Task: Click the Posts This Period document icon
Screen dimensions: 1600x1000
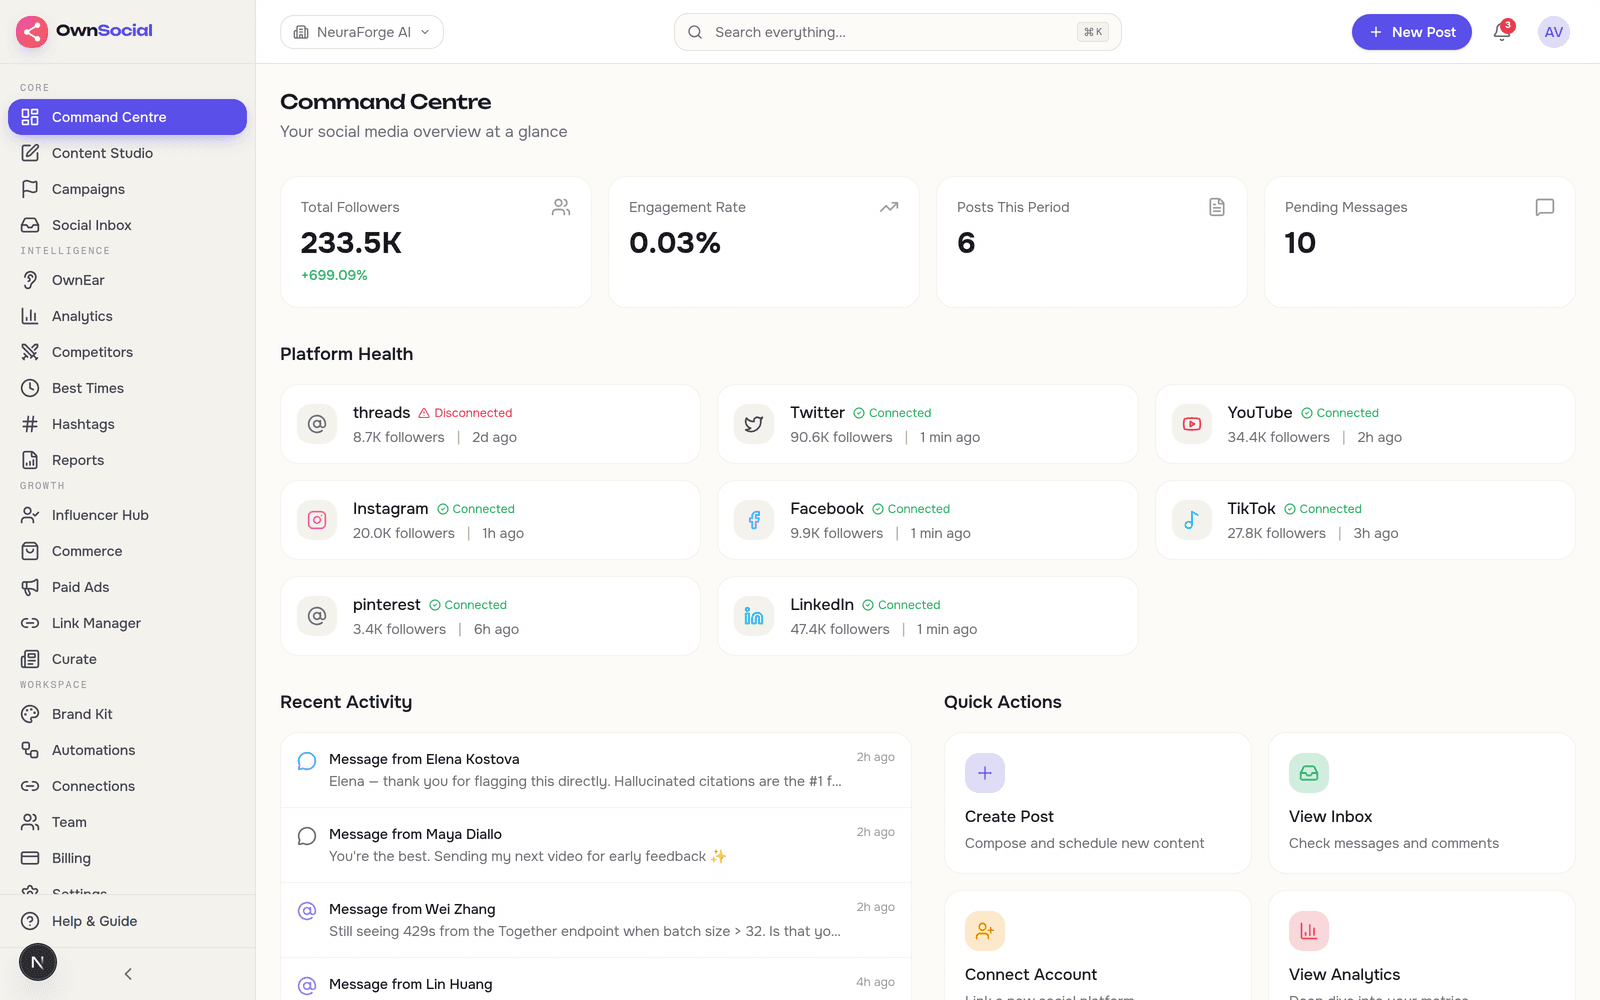Action: (x=1217, y=207)
